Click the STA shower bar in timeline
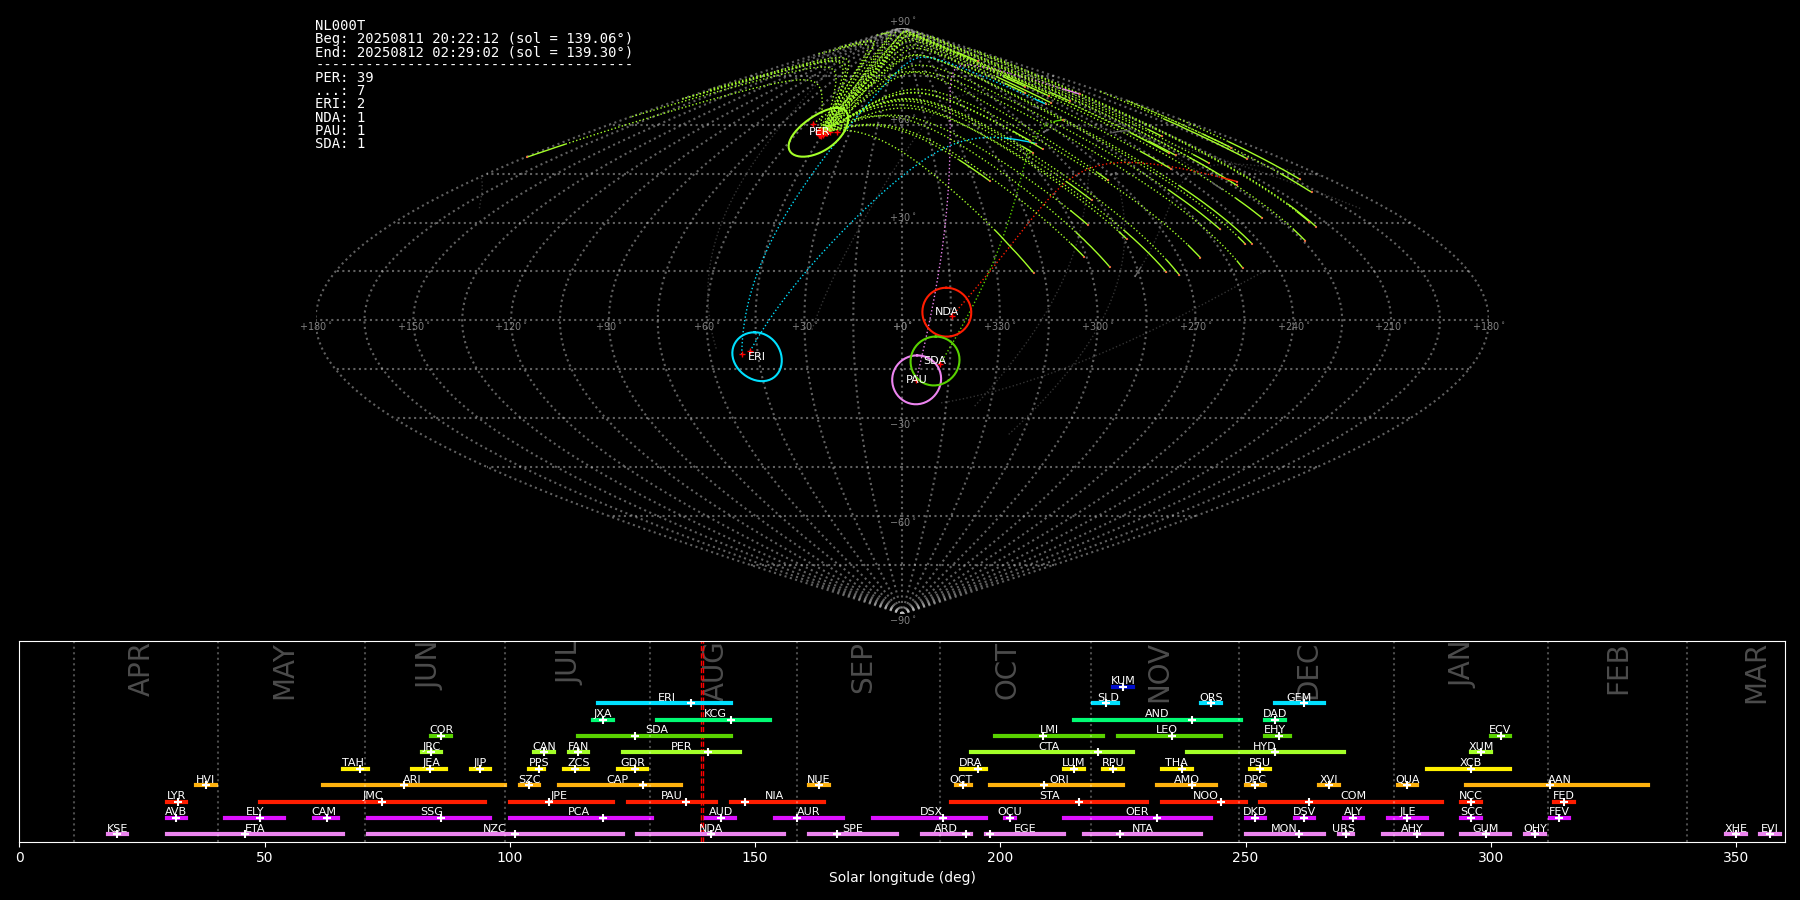Image resolution: width=1800 pixels, height=900 pixels. [x=1049, y=802]
